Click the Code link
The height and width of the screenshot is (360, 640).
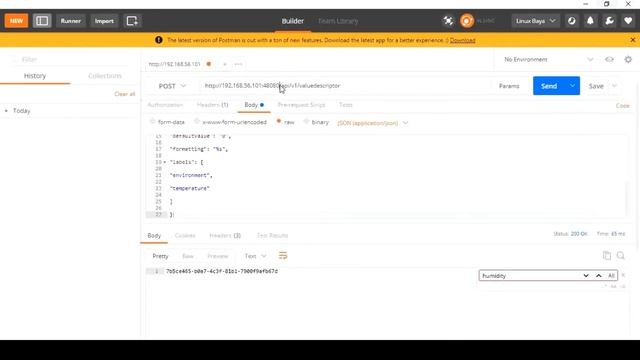point(622,106)
